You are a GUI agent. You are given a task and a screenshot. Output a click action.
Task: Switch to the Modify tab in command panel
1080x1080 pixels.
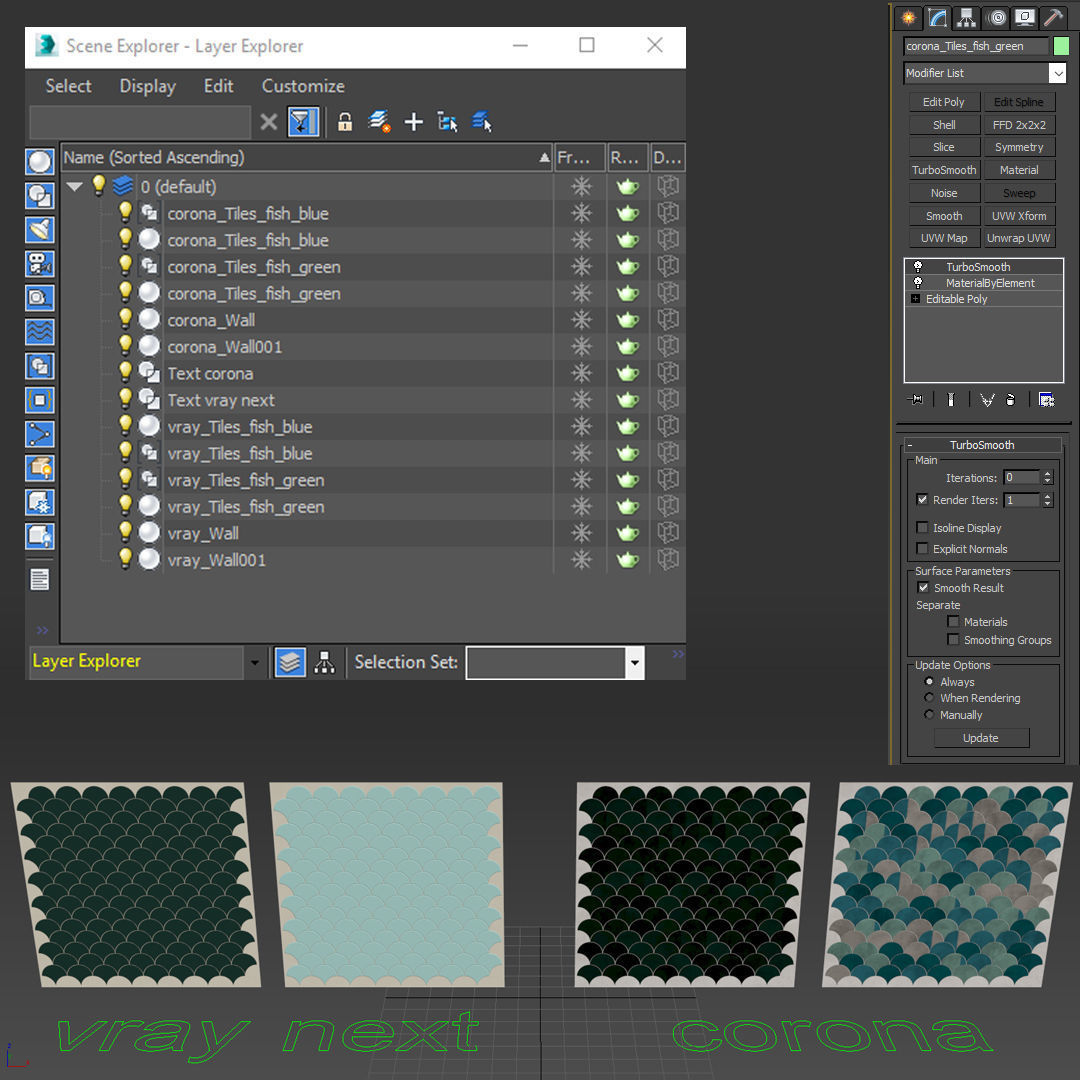(937, 17)
